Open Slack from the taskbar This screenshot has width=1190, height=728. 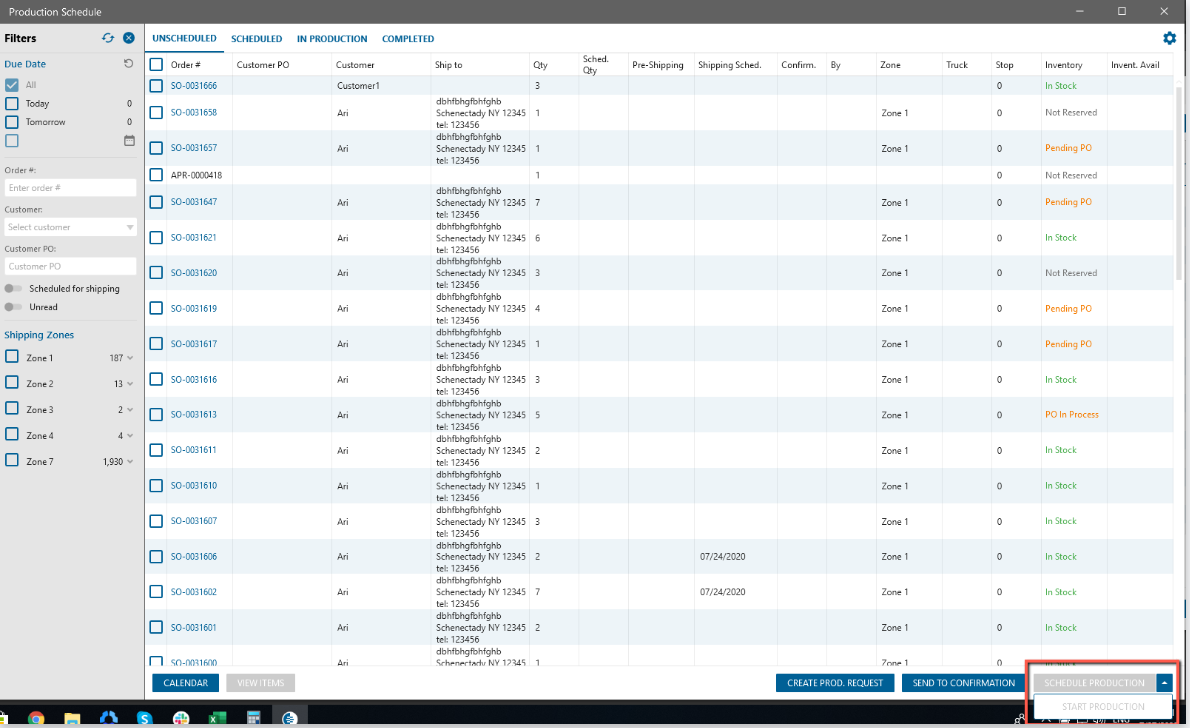pos(181,718)
